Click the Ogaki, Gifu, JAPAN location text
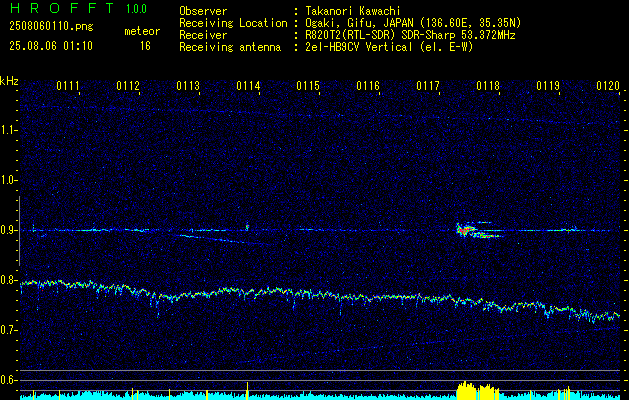 (413, 23)
